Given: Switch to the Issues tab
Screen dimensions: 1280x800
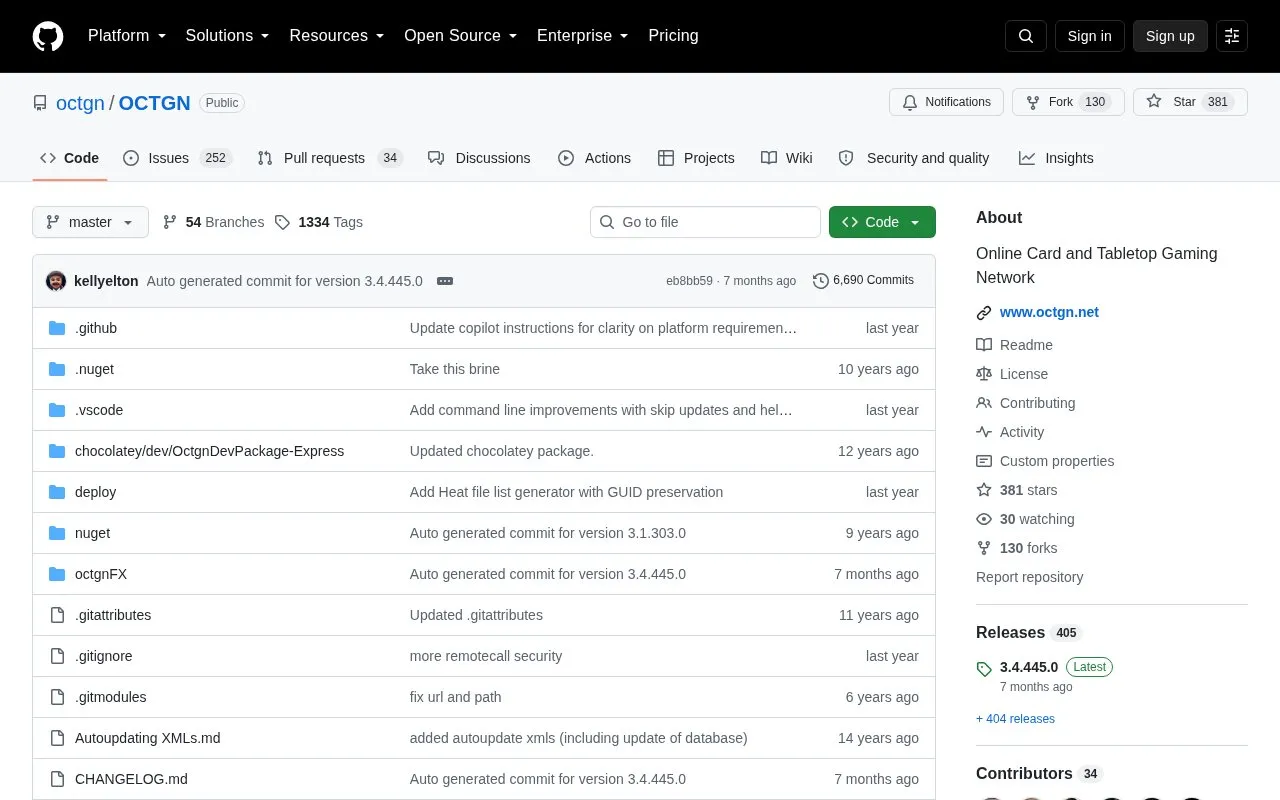Looking at the screenshot, I should 177,158.
